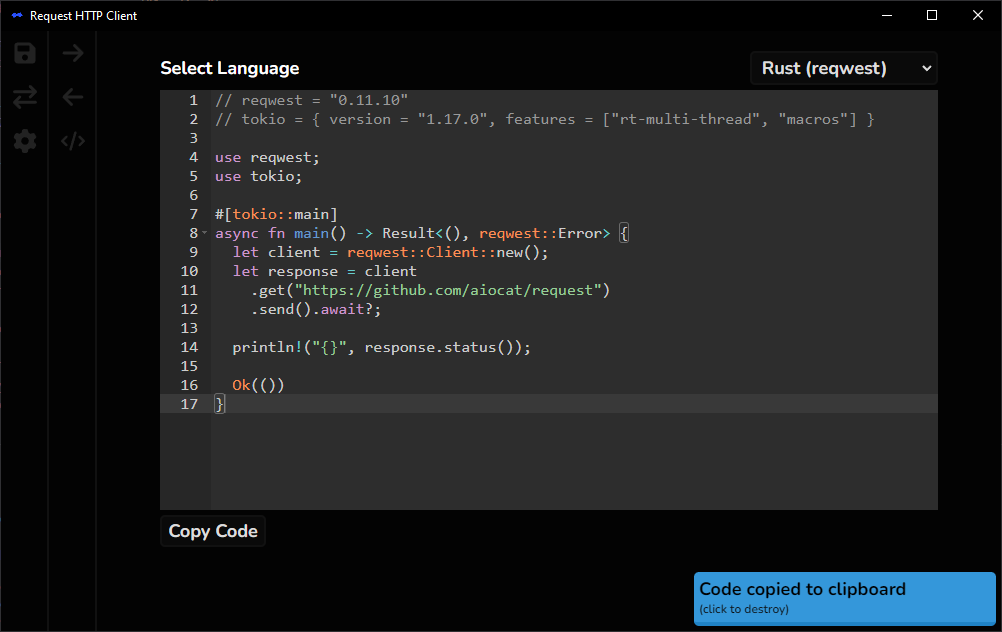Maximize the Request HTTP Client window

tap(932, 15)
